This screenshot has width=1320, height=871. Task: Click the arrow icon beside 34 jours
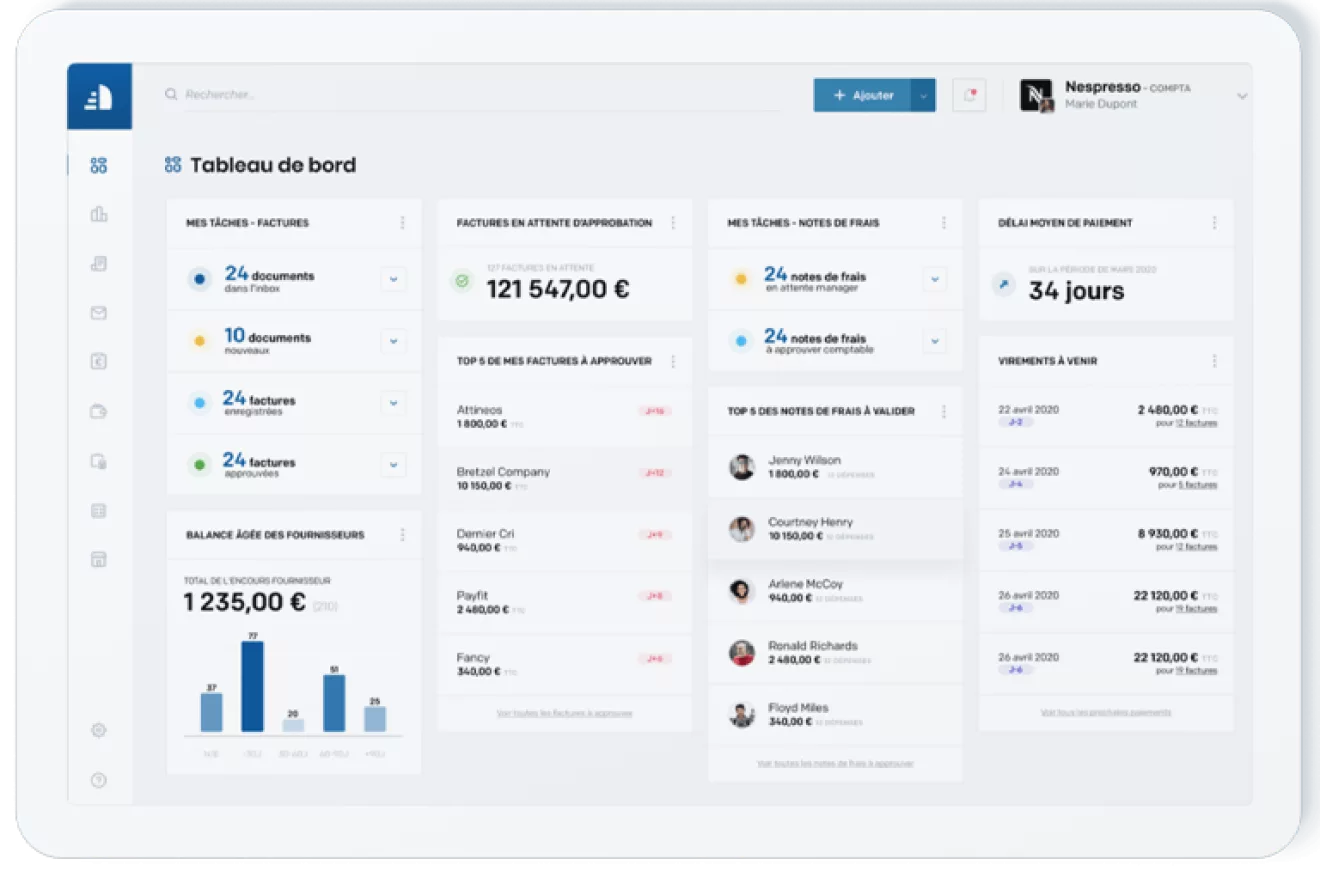point(1003,284)
